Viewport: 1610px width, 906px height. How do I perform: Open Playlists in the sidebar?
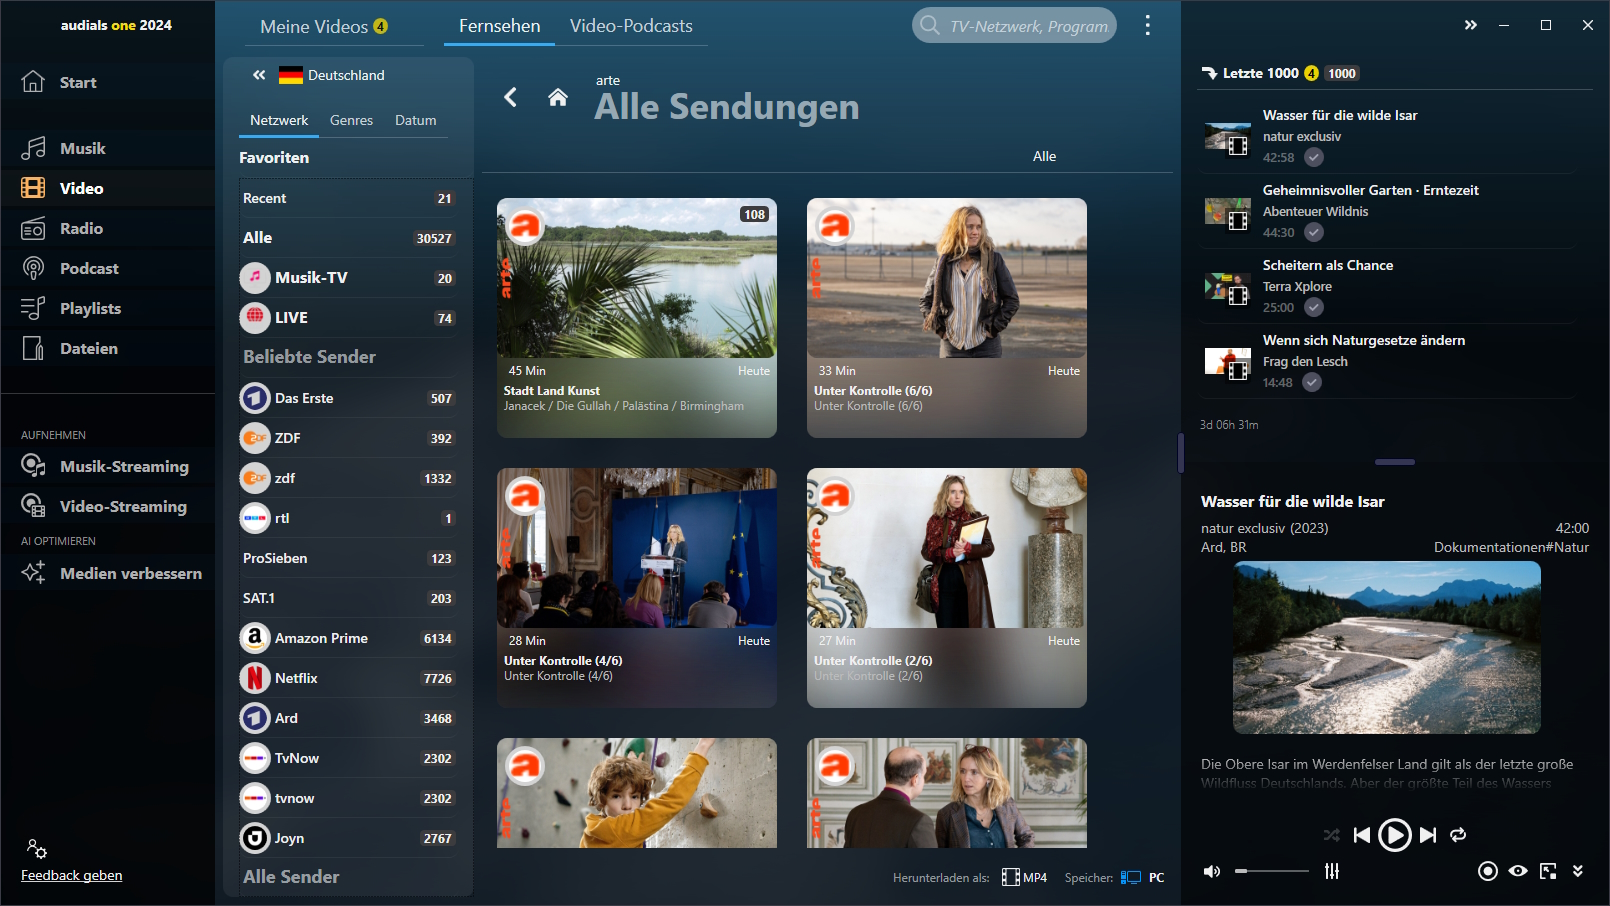point(71,308)
